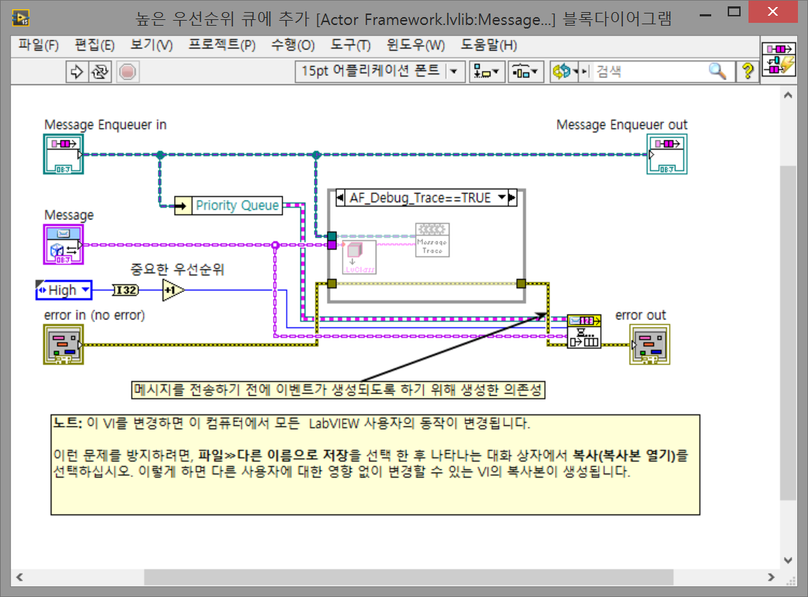Select the Priority Queue enqueue node
Image resolution: width=808 pixels, height=597 pixels.
pyautogui.click(x=227, y=205)
